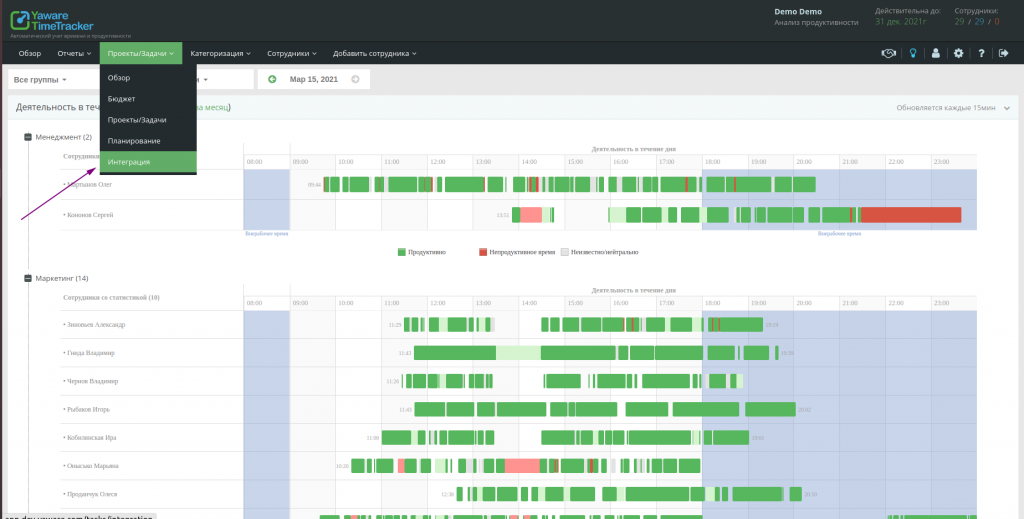Click Обновляется каждые 15мин text
The width and height of the screenshot is (1024, 519).
946,108
